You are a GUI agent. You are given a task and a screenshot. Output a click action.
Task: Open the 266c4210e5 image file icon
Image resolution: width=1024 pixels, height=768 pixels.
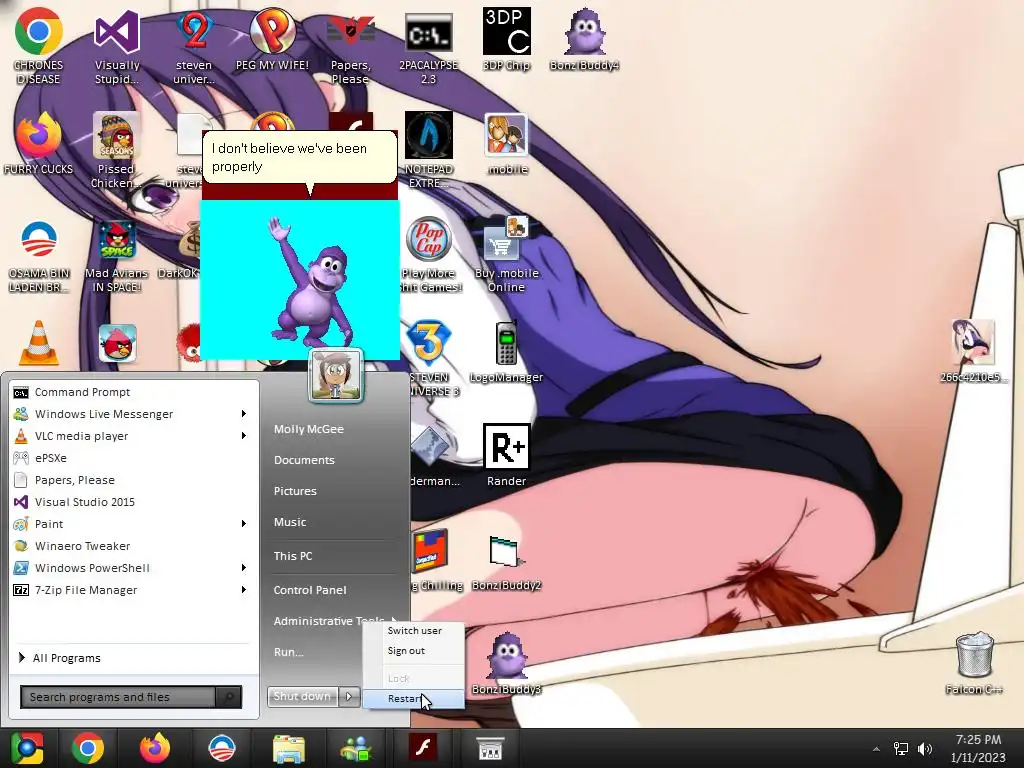click(974, 351)
